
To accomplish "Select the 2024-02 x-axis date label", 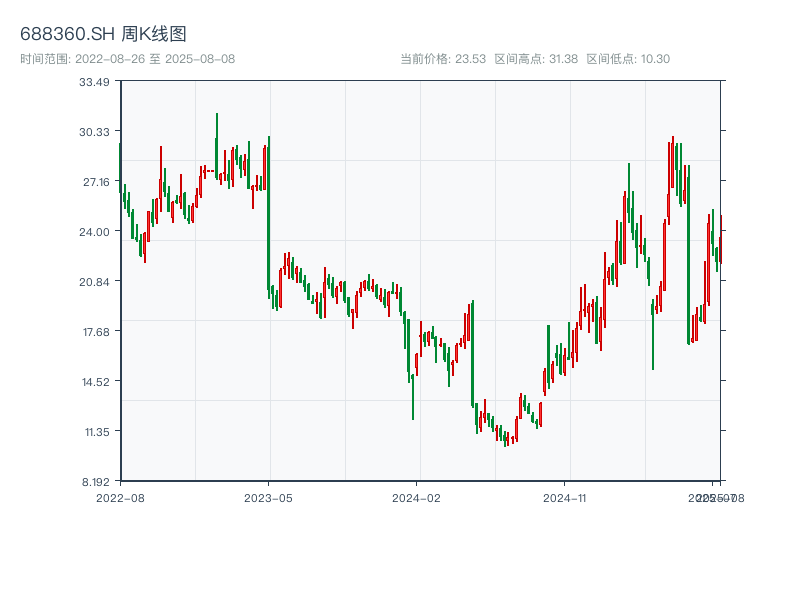I will click(417, 497).
